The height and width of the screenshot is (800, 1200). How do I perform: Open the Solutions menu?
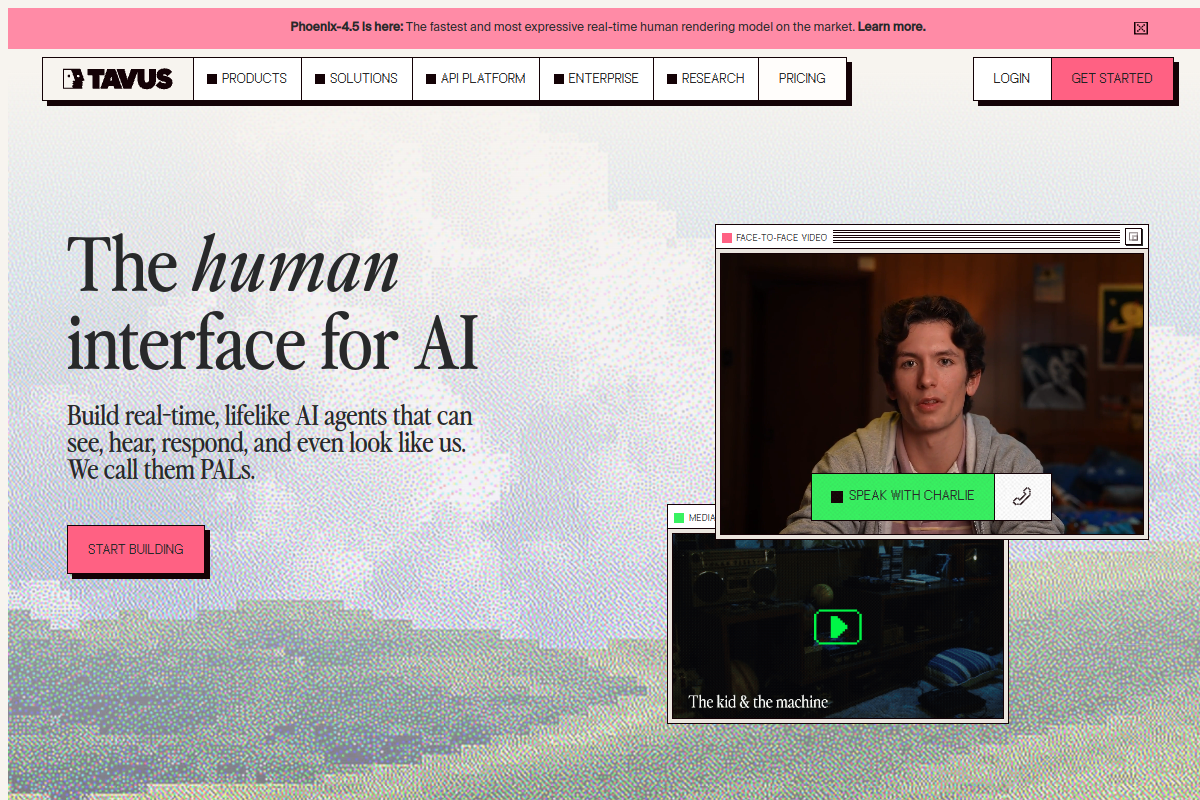pos(356,79)
